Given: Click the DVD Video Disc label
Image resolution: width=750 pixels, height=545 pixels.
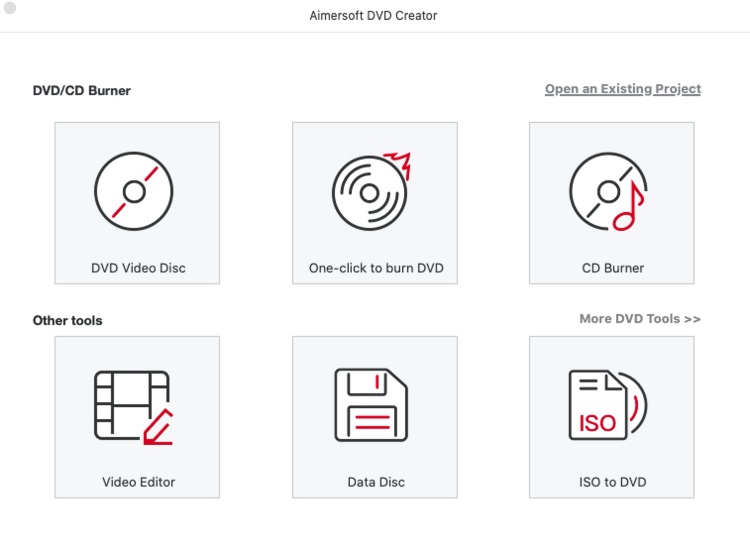Looking at the screenshot, I should [138, 268].
